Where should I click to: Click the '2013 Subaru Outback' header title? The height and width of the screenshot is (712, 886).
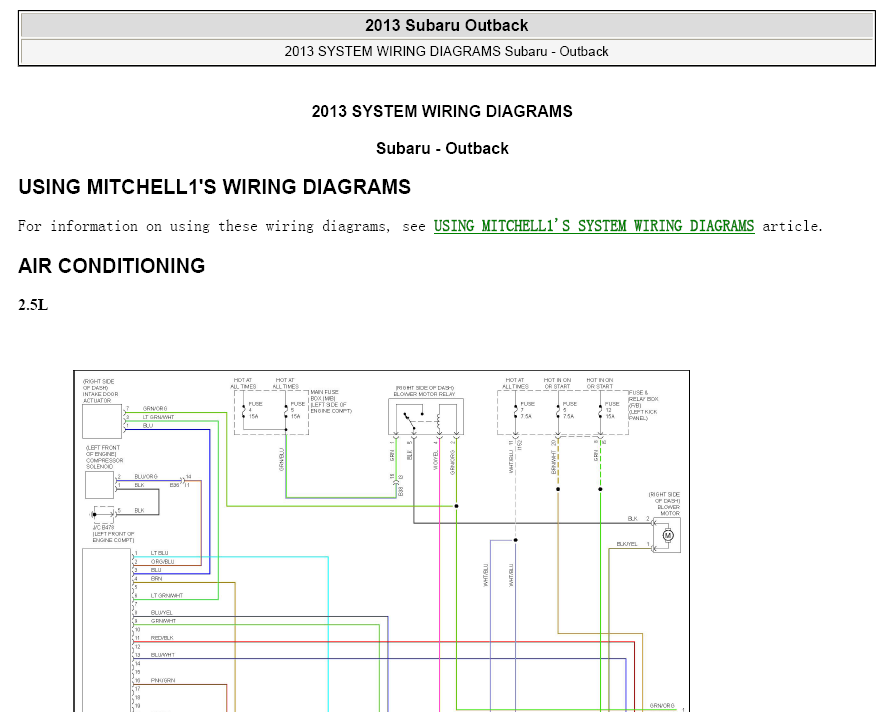pos(446,25)
